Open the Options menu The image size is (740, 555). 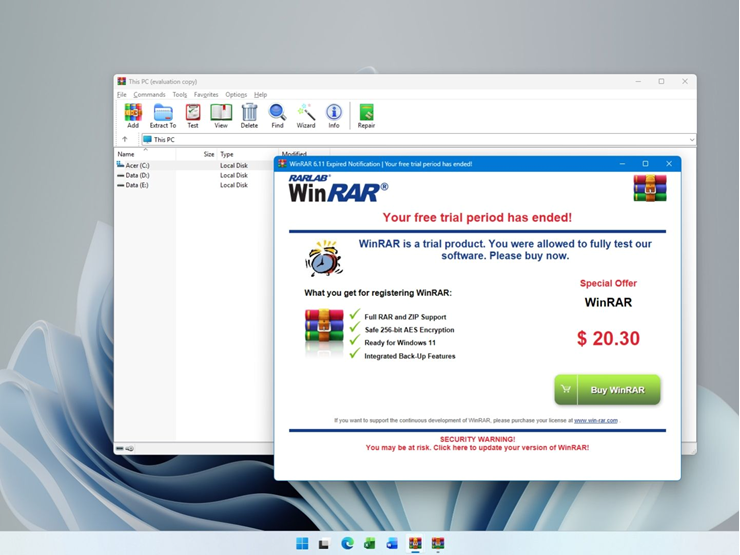(x=236, y=94)
